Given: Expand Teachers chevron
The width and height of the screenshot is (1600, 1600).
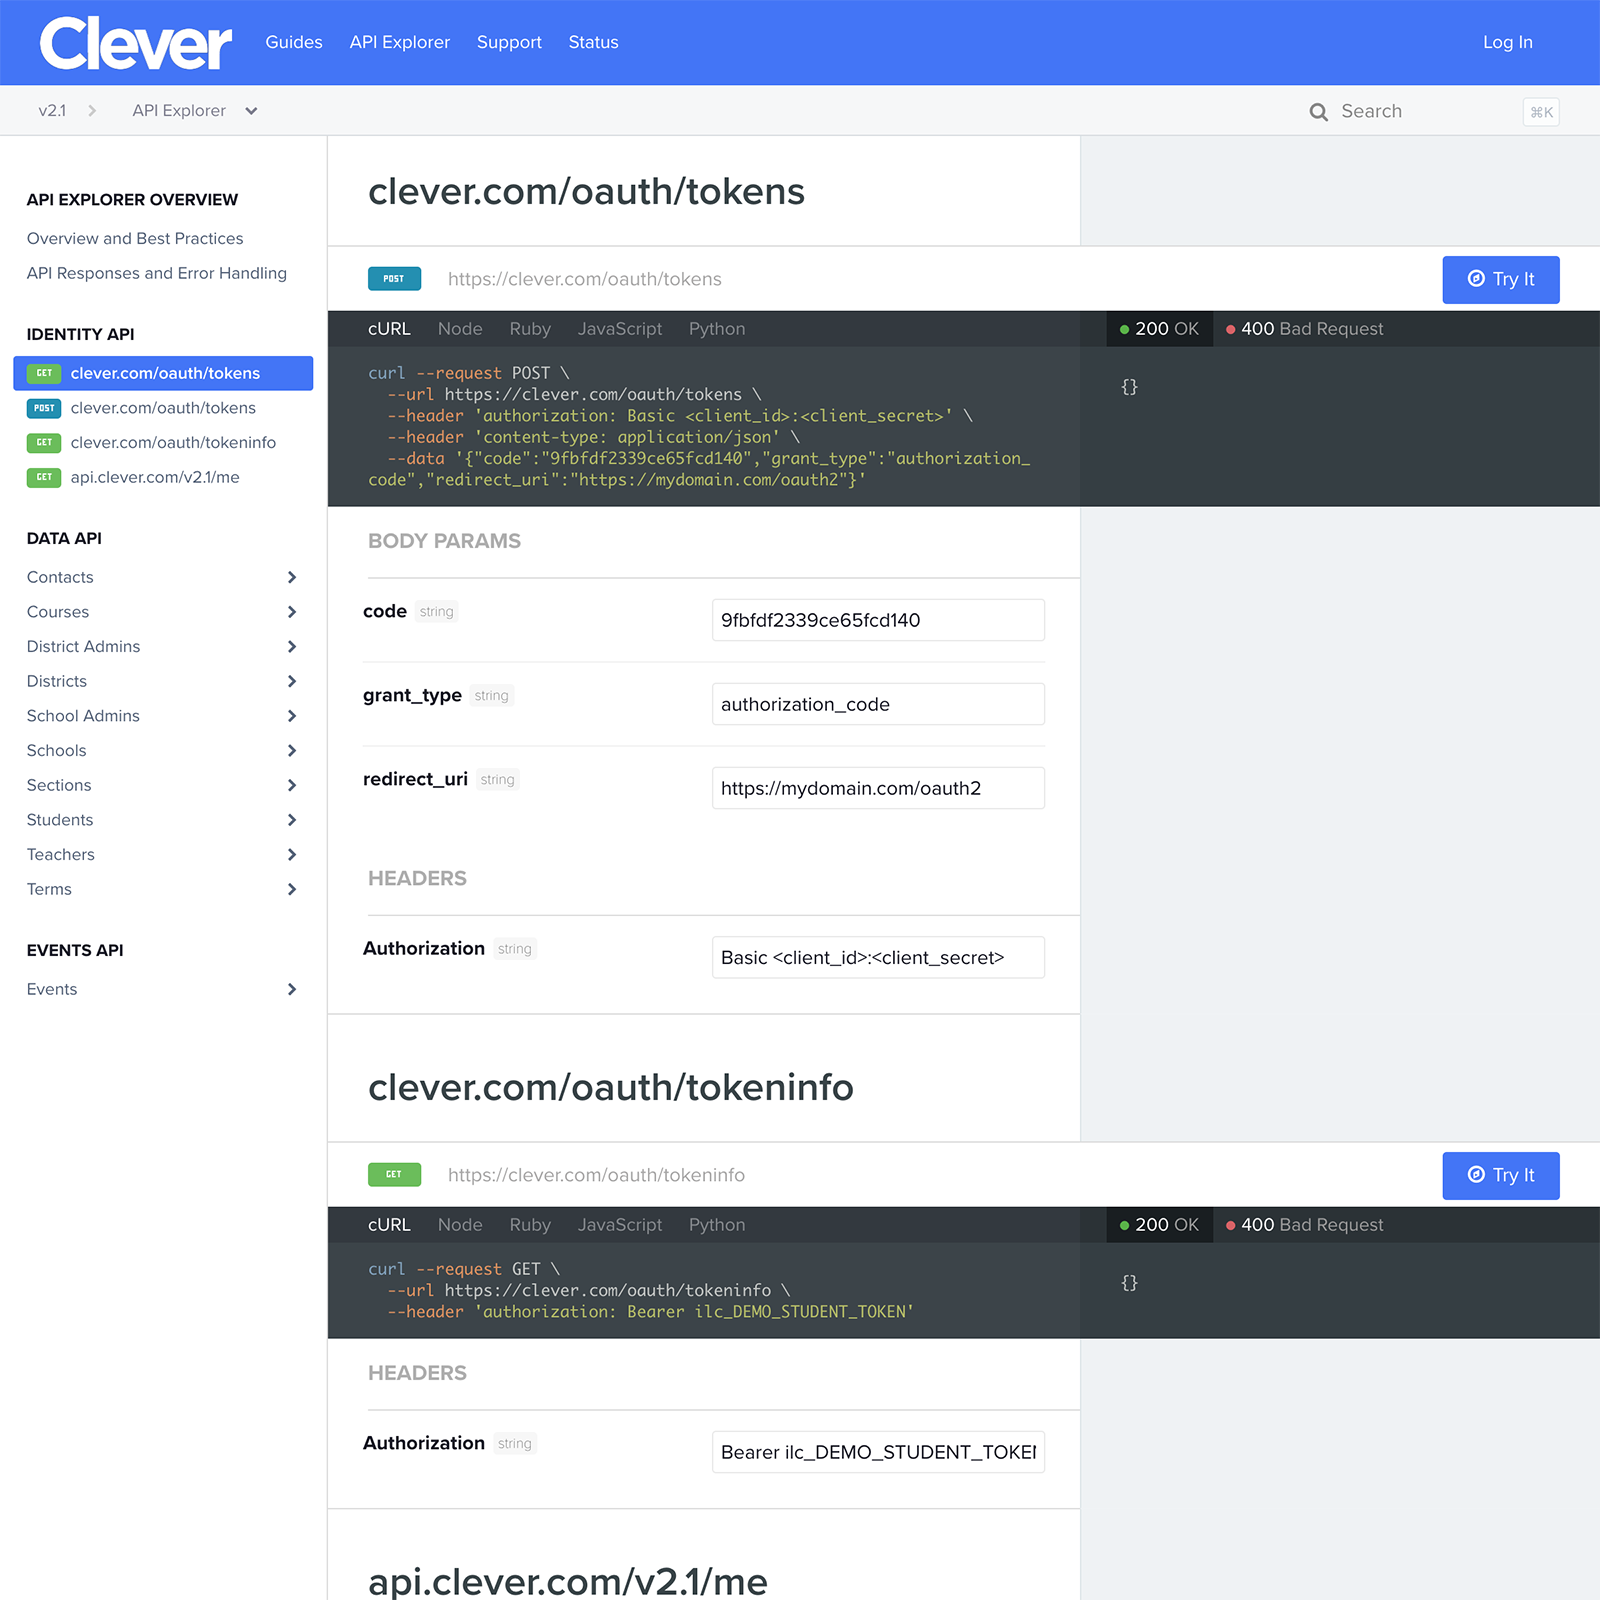Looking at the screenshot, I should 292,855.
